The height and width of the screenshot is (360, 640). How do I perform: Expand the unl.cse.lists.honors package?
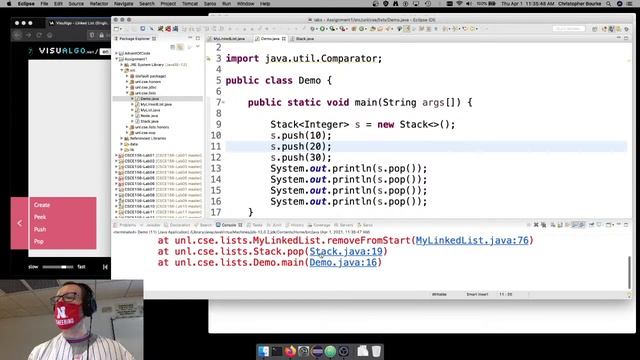tap(127, 127)
